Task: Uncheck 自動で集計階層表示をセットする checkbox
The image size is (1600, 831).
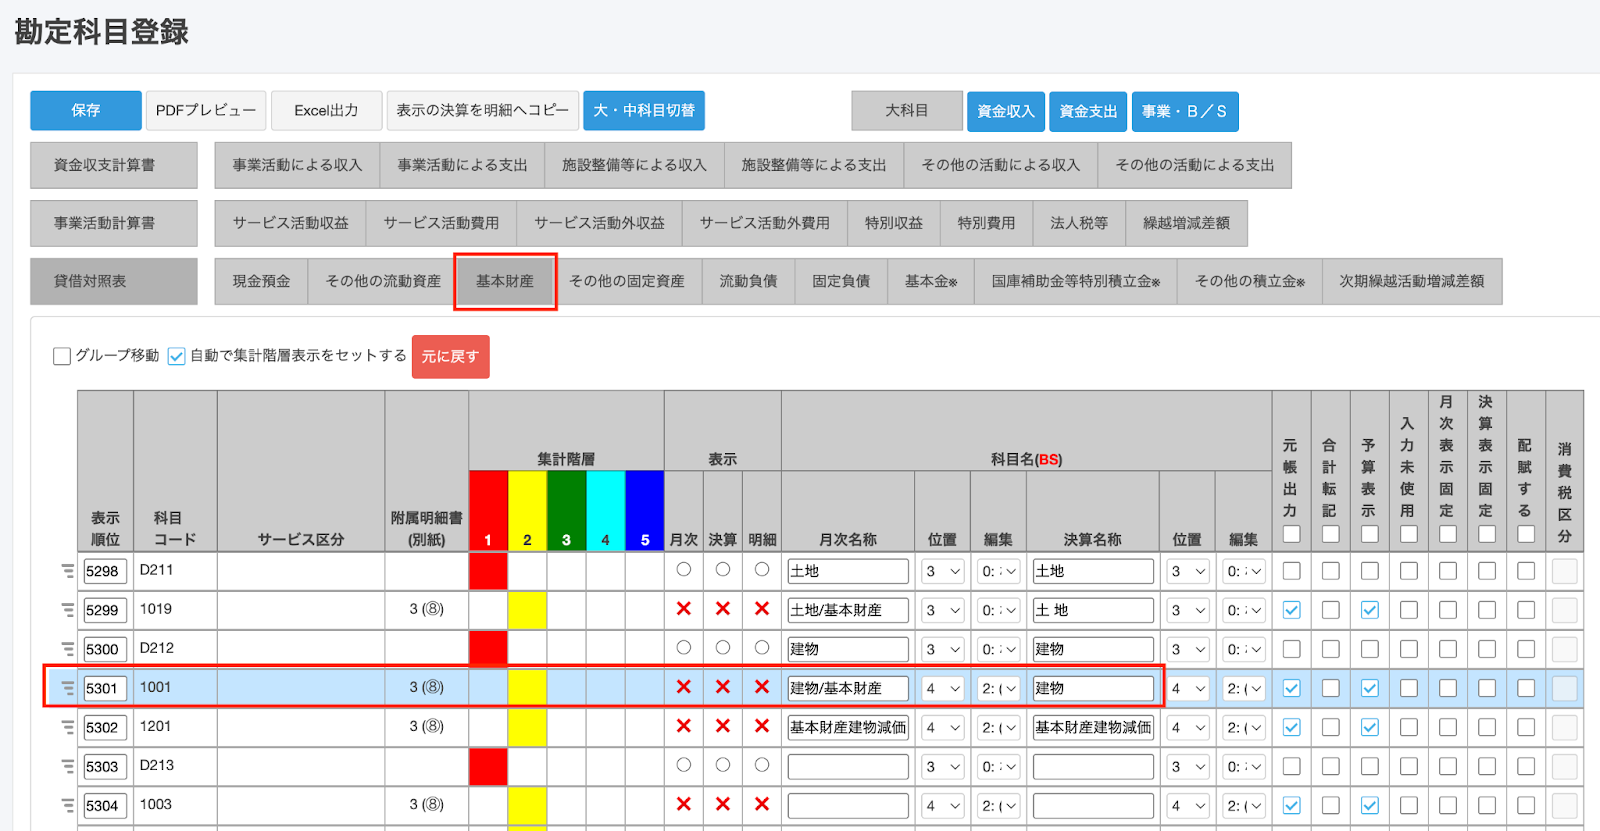Action: pyautogui.click(x=177, y=356)
